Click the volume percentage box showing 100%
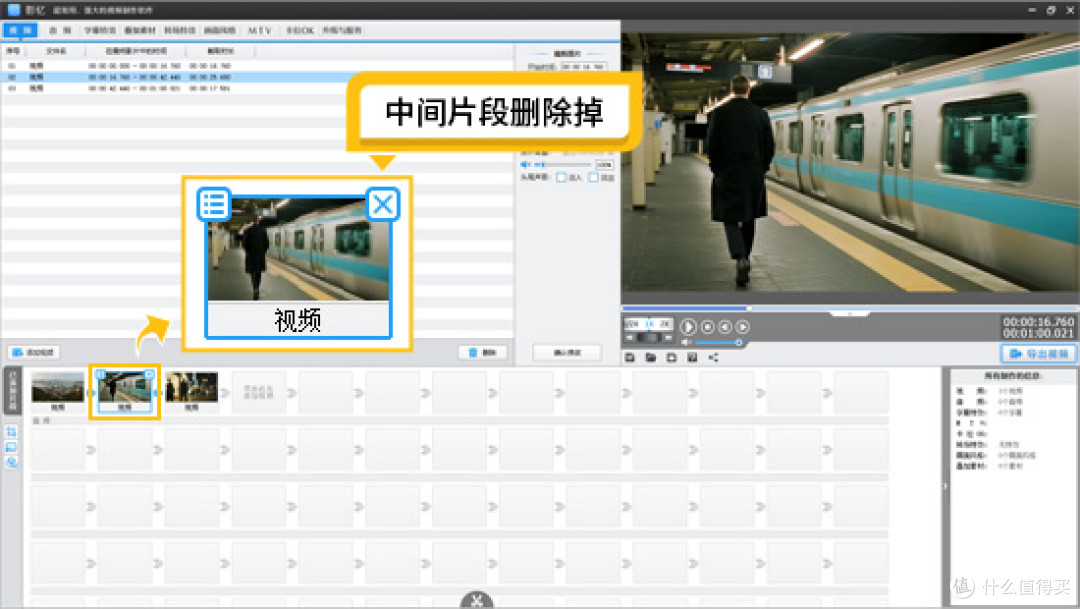Screen dimensions: 1080x609 (604, 165)
